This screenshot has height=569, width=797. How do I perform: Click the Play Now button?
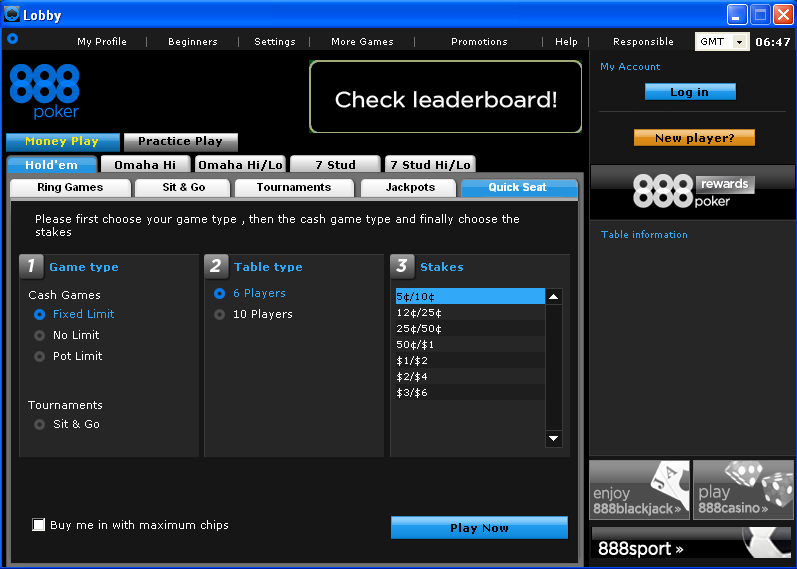(479, 528)
